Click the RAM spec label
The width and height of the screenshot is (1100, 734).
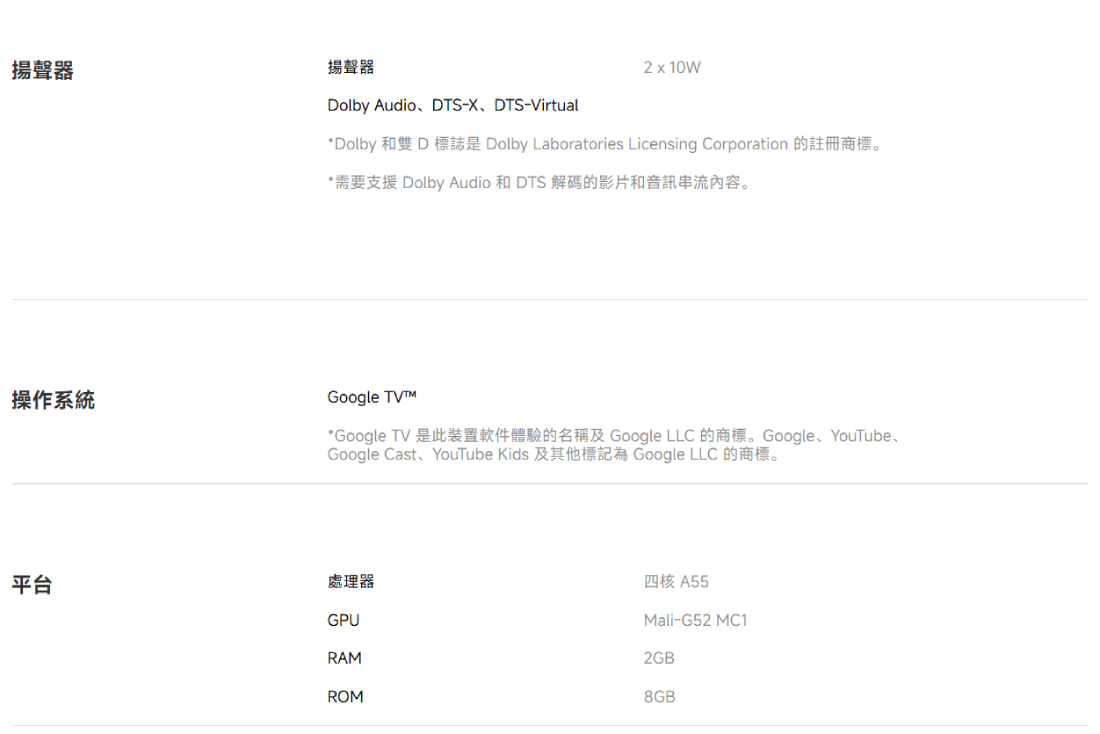tap(344, 658)
